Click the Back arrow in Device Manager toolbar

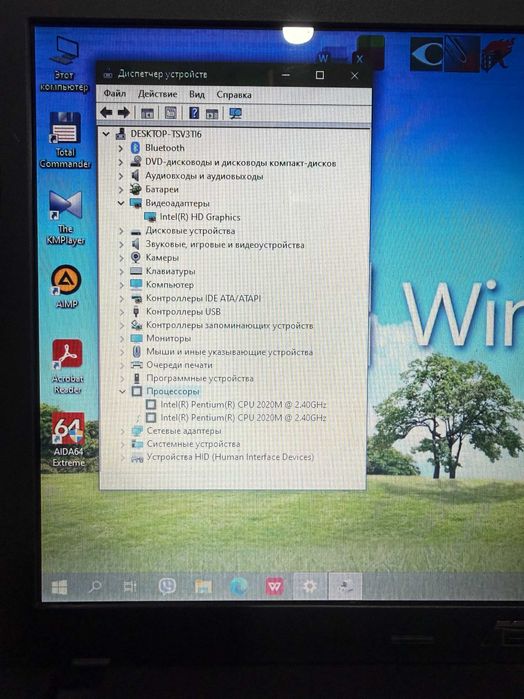(106, 112)
